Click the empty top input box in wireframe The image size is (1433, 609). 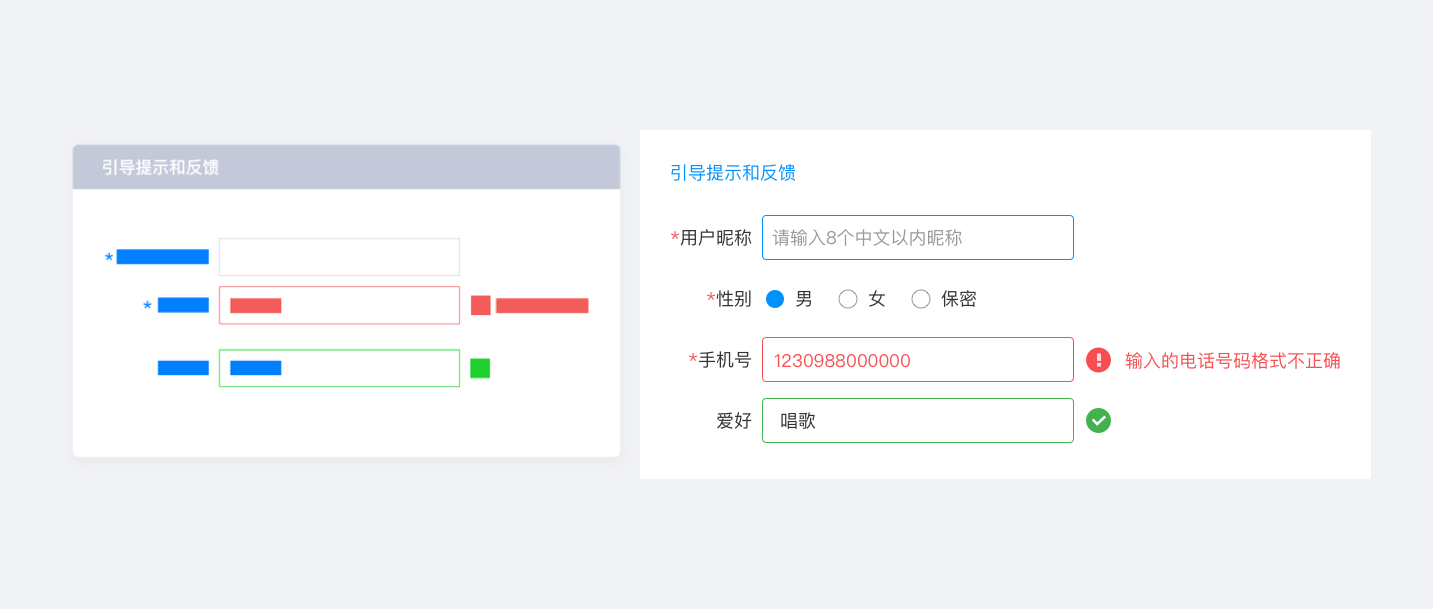pyautogui.click(x=339, y=257)
